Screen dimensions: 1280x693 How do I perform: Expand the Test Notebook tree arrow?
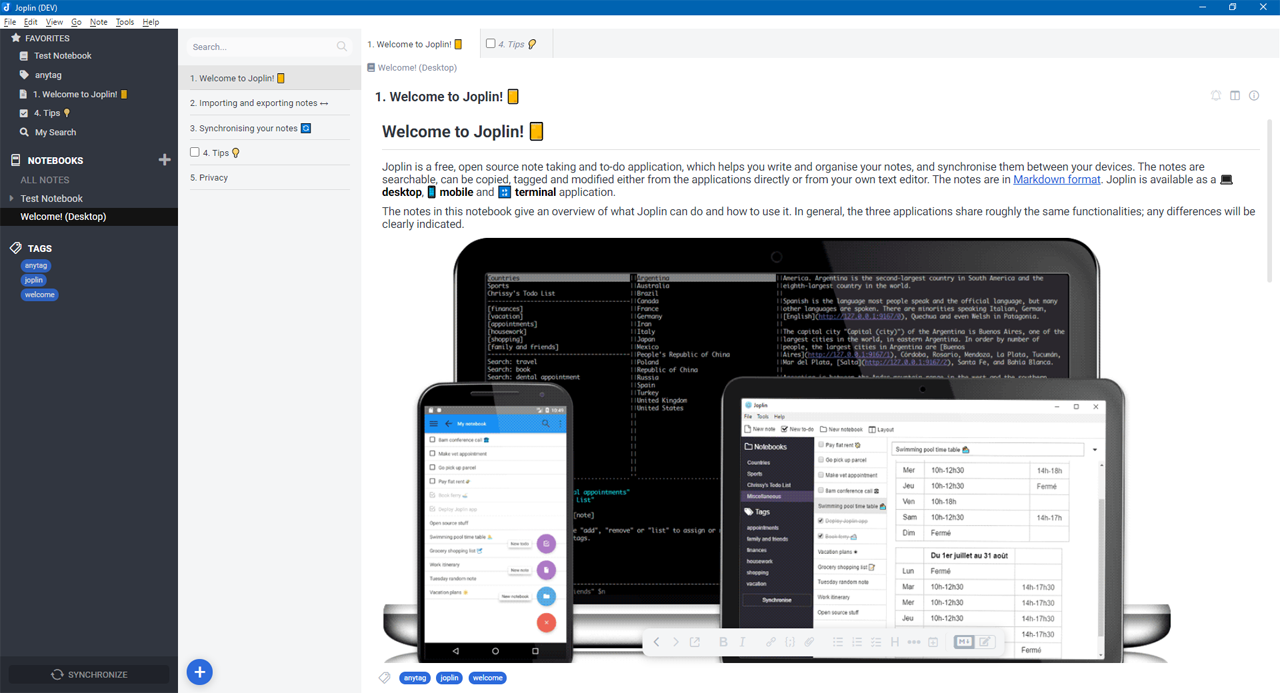tap(11, 199)
